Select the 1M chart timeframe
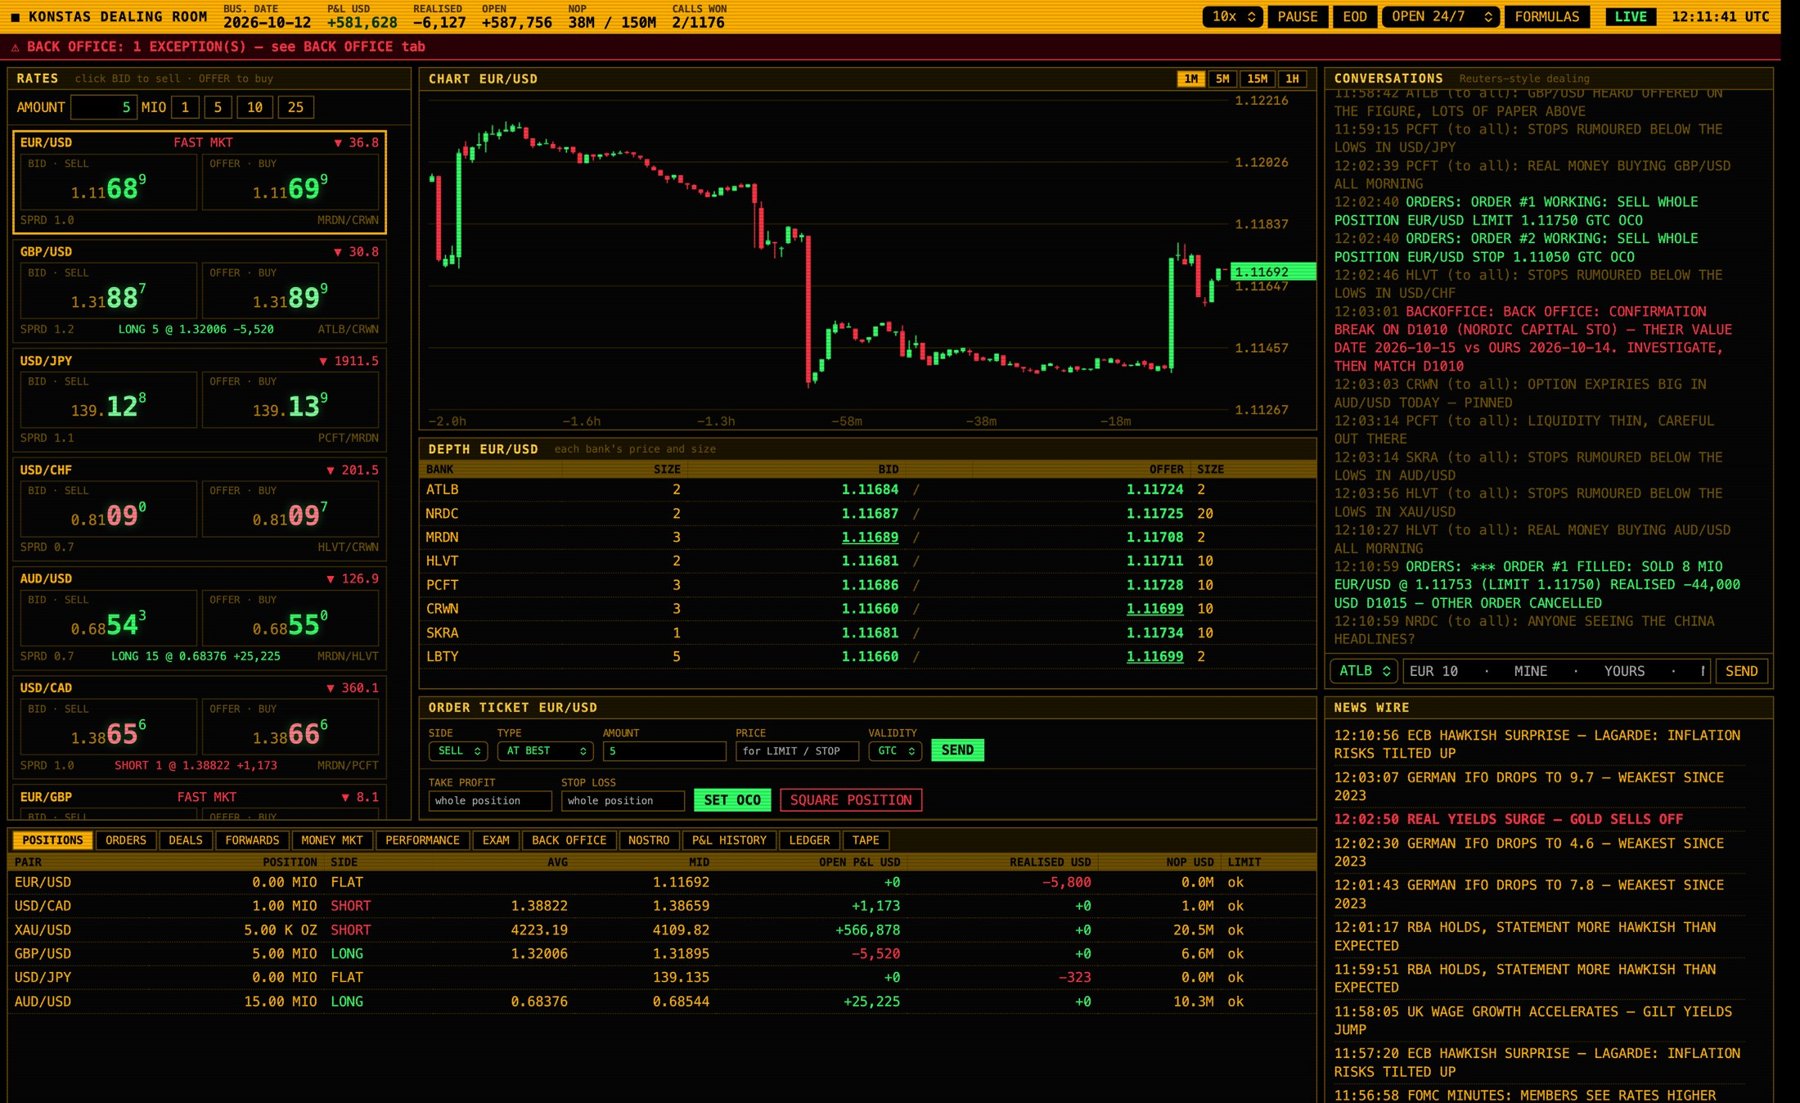The width and height of the screenshot is (1800, 1103). pos(1190,79)
